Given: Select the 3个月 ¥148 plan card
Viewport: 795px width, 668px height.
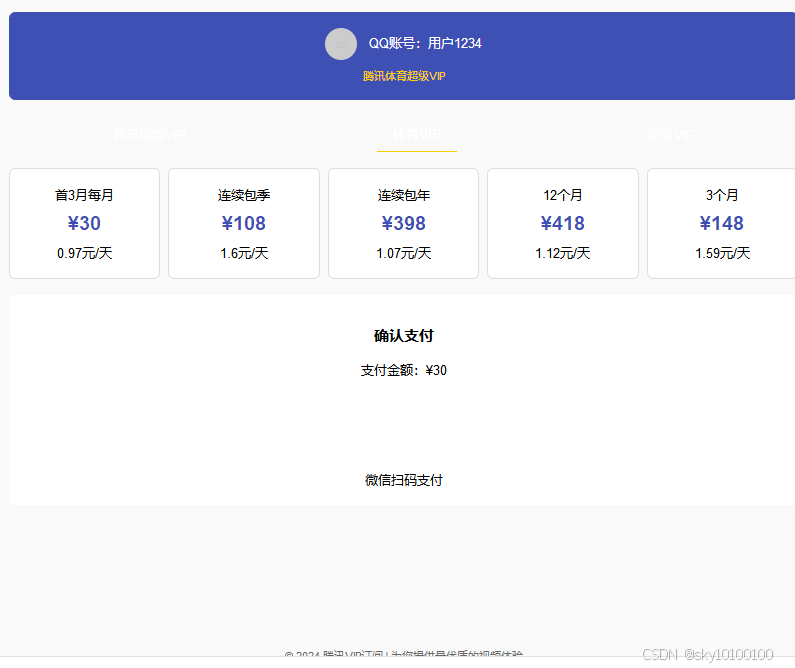Looking at the screenshot, I should (721, 224).
